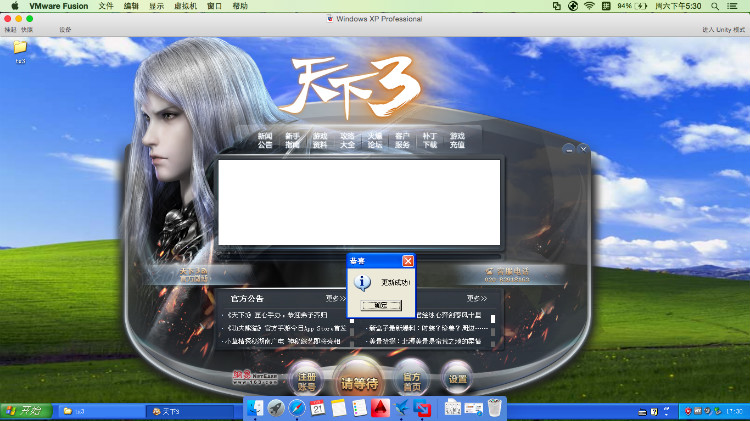750x421 pixels.
Task: Close the 天下3 launcher with X icon
Action: (583, 149)
